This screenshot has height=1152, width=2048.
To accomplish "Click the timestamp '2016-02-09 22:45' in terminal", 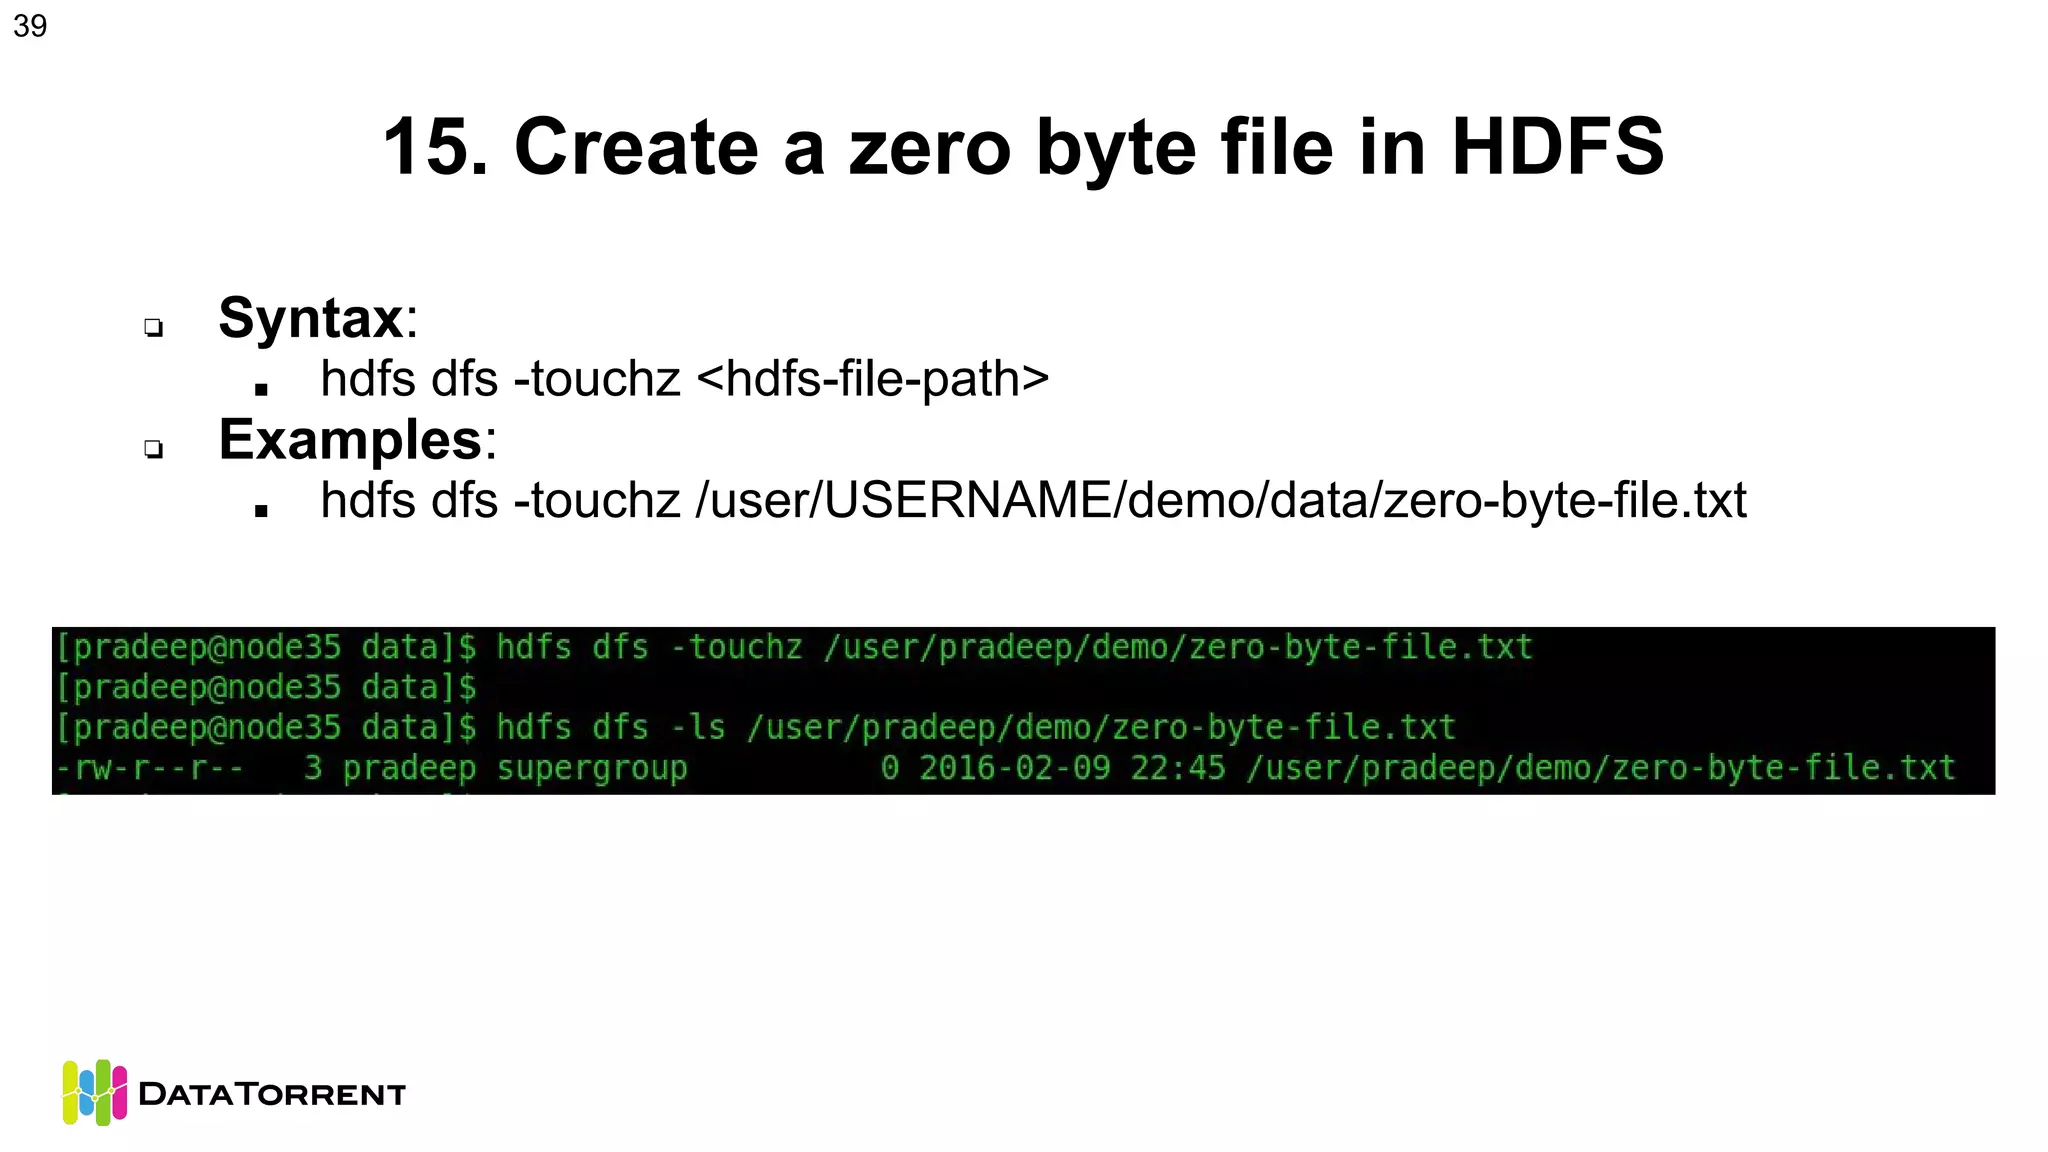I will 1072,768.
